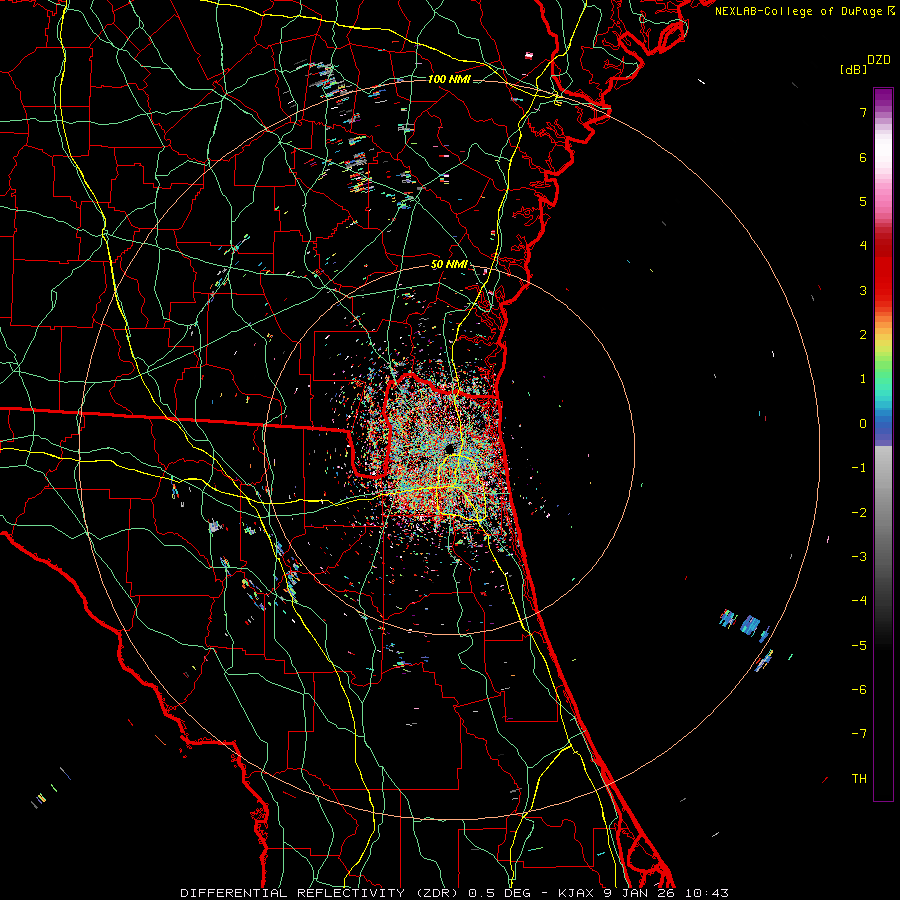The height and width of the screenshot is (900, 900).
Task: Click the 9 JAN 26 date text
Action: [641, 893]
